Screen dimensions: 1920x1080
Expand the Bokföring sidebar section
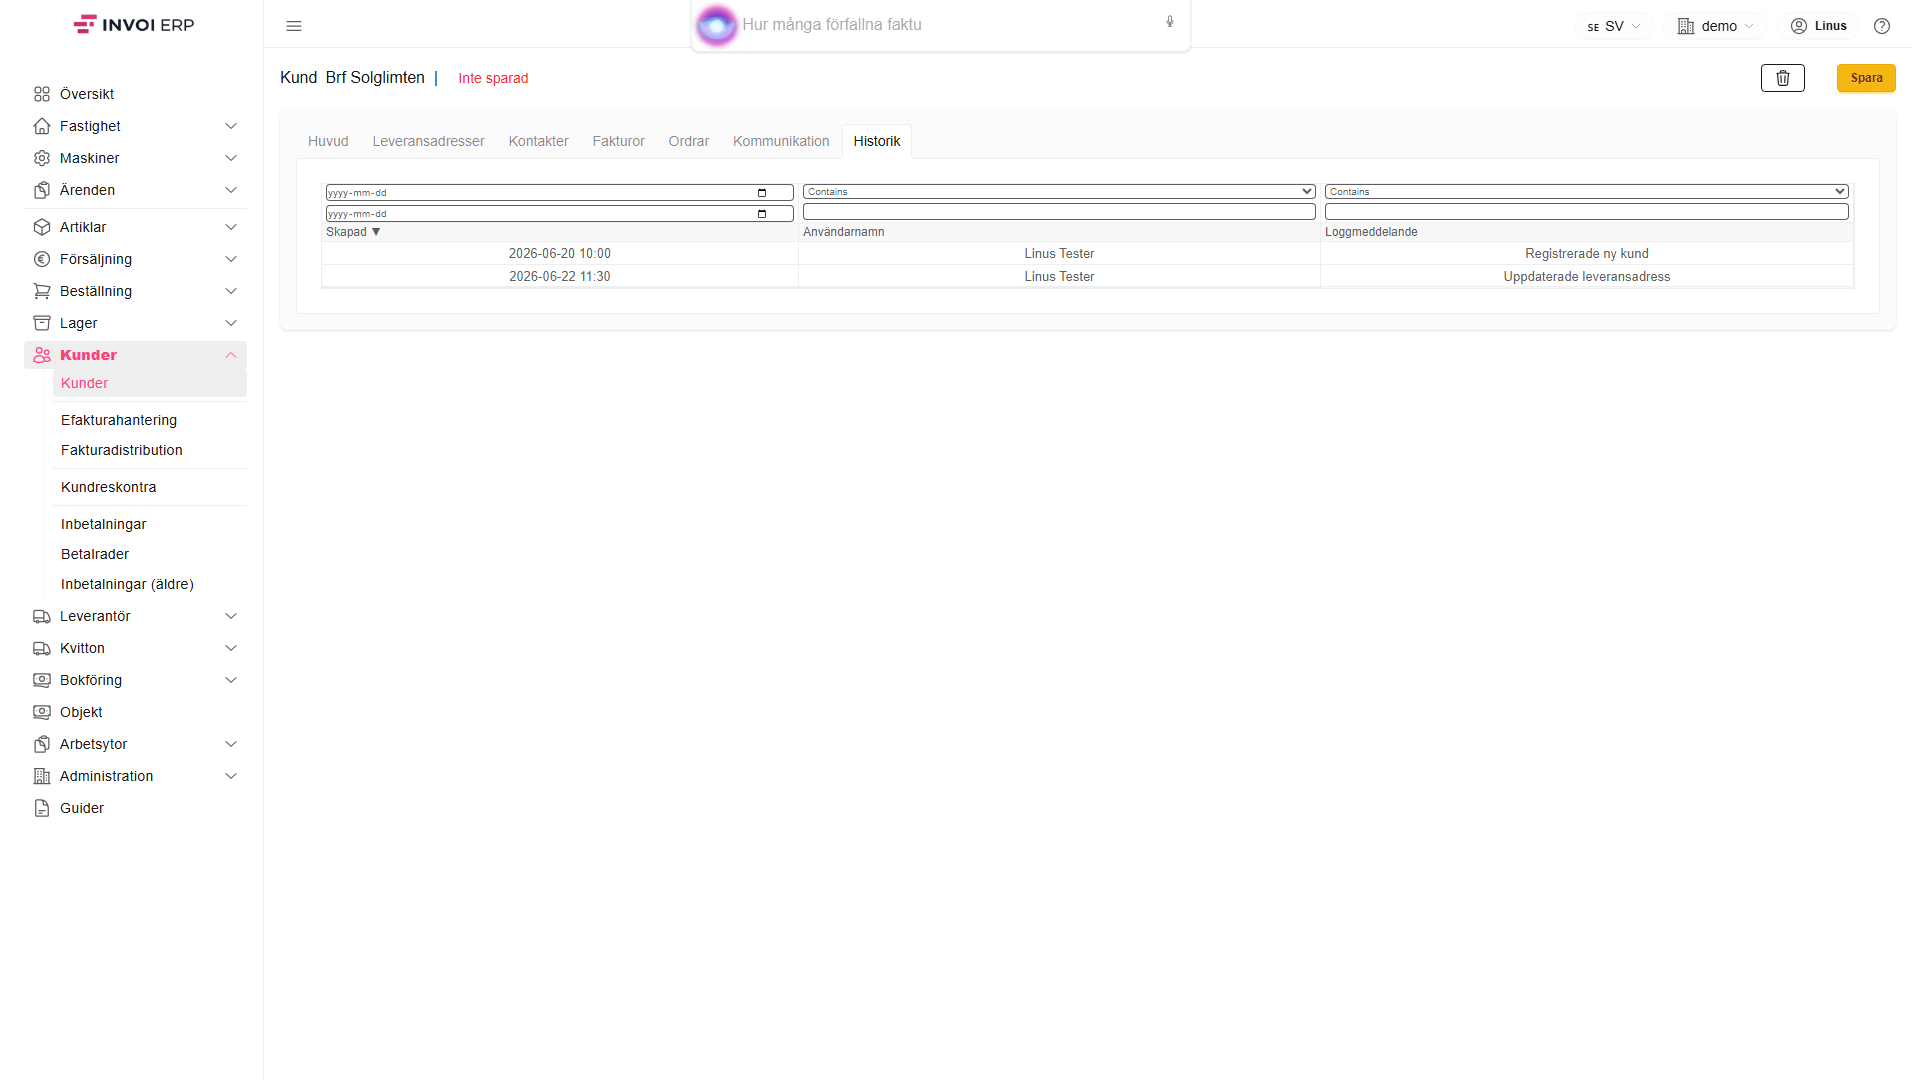[x=231, y=680]
